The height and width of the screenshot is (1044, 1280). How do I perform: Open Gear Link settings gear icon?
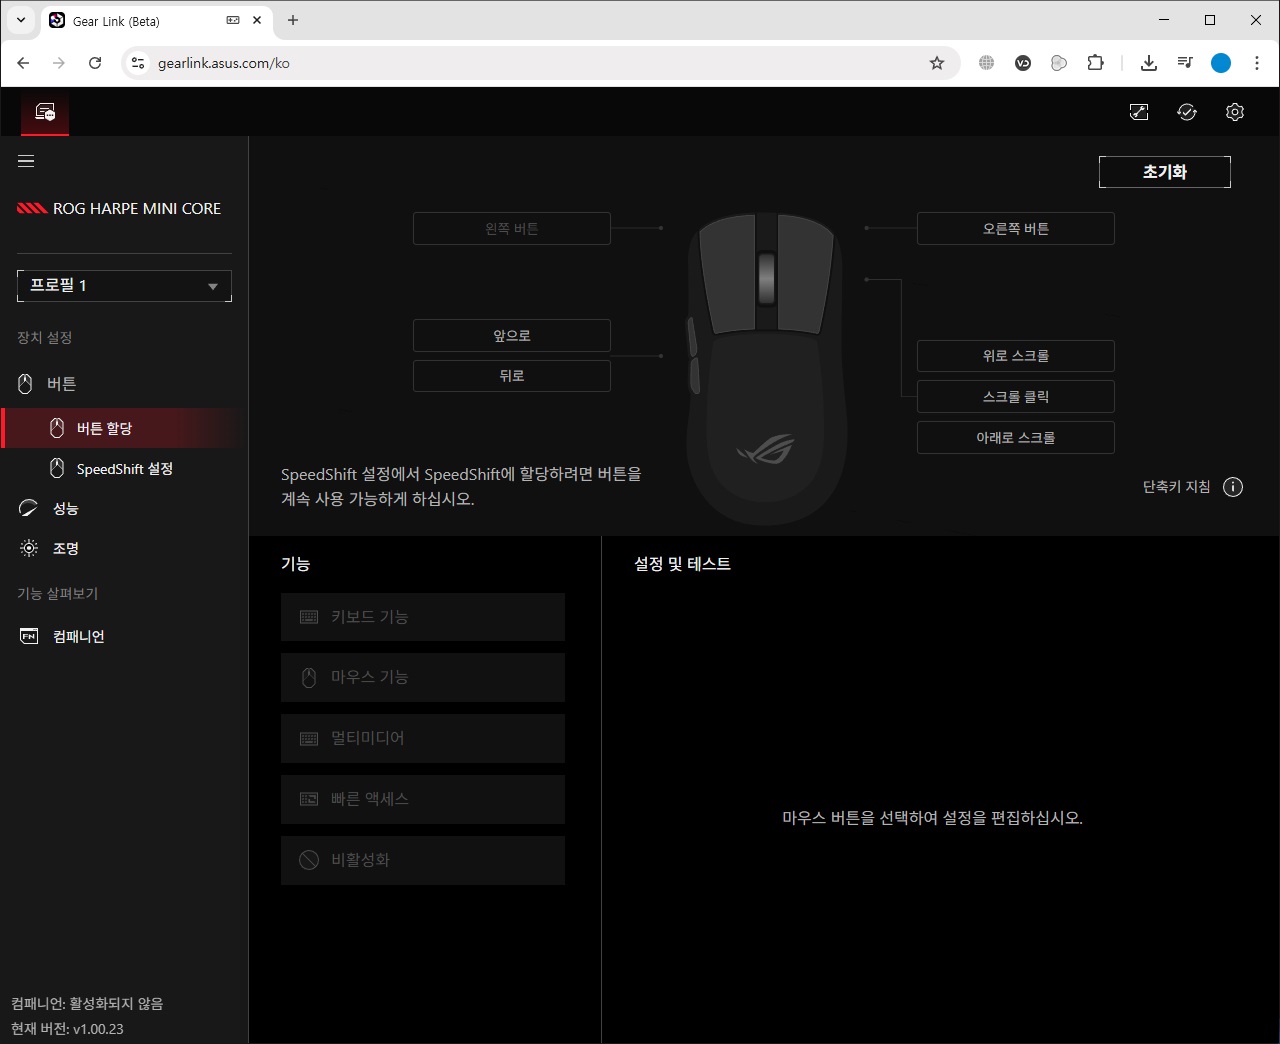click(1235, 112)
